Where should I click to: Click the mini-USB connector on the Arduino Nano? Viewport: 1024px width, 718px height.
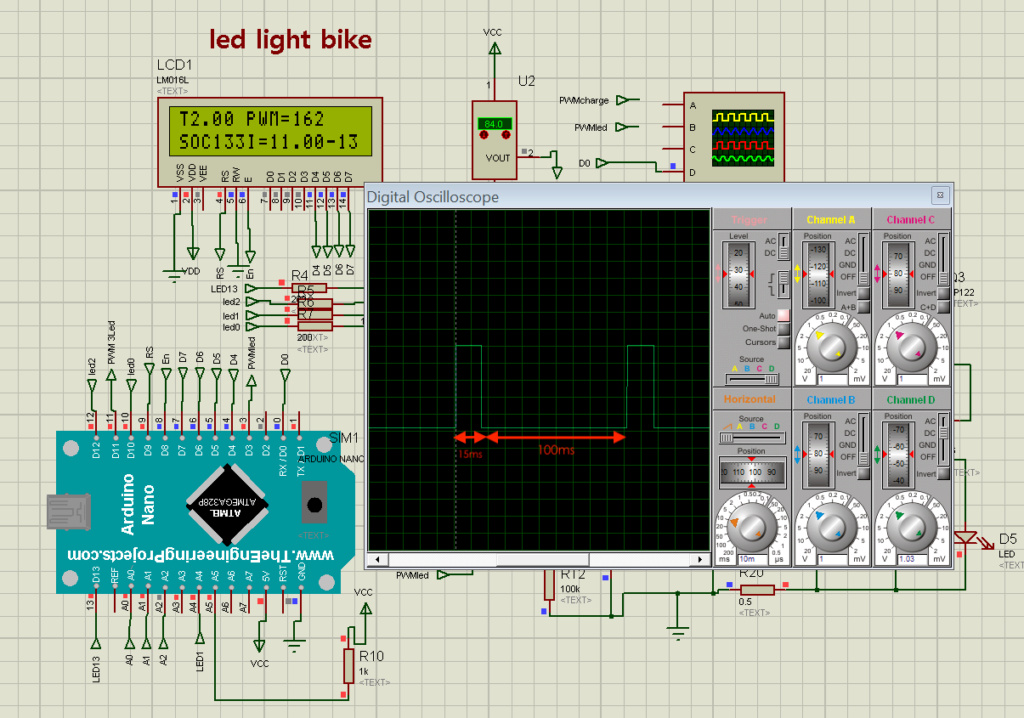[x=67, y=512]
